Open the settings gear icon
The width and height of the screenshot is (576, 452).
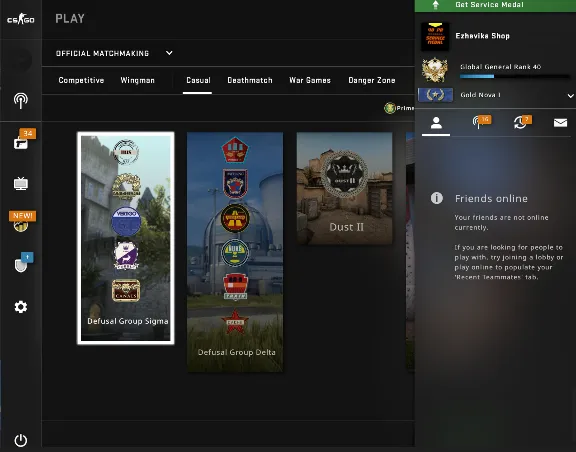click(21, 306)
